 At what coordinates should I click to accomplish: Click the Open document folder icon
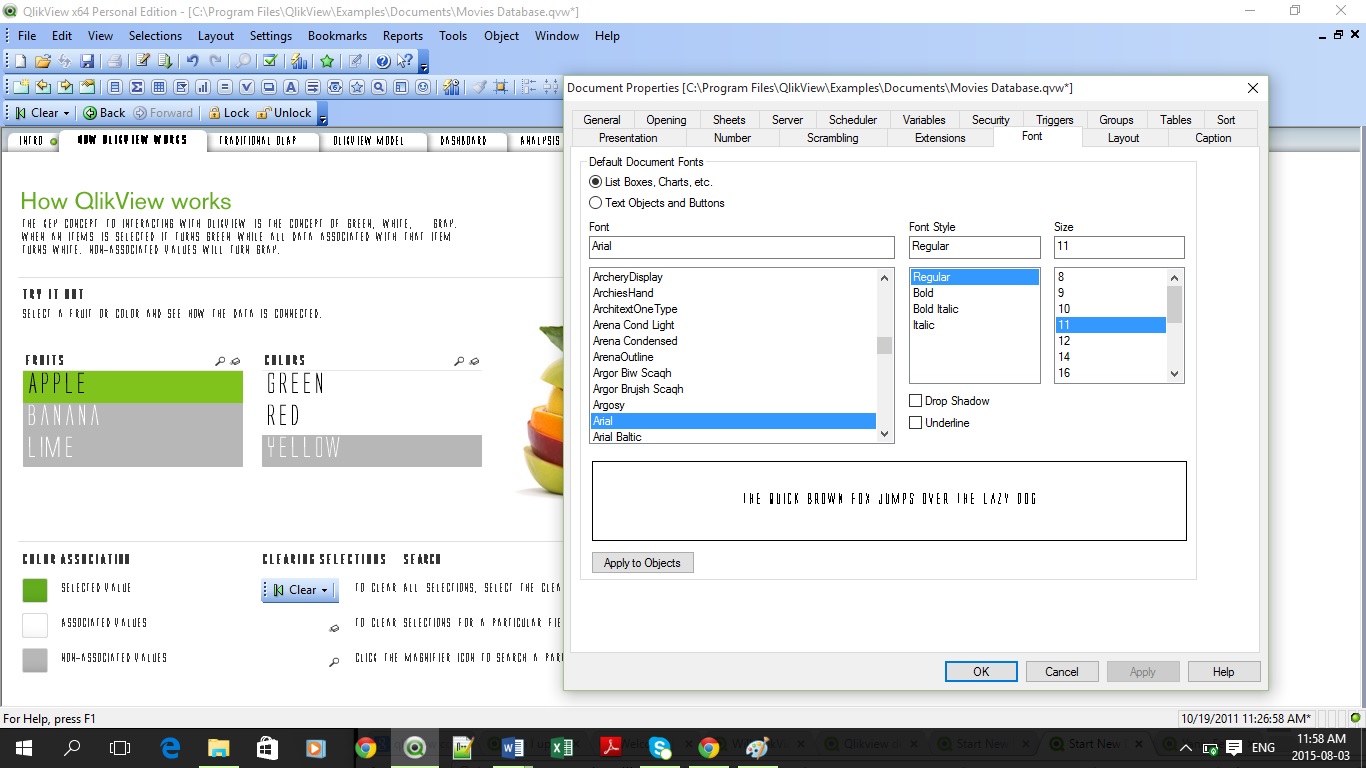[x=43, y=61]
